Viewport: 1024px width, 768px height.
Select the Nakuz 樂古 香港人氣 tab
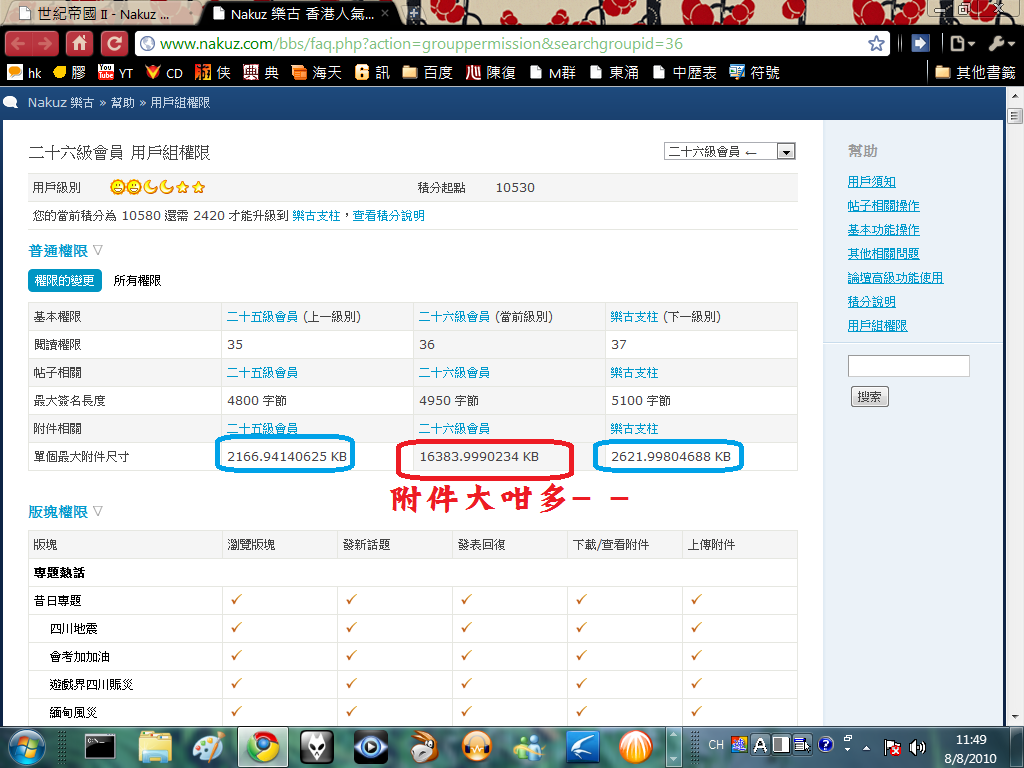(302, 14)
